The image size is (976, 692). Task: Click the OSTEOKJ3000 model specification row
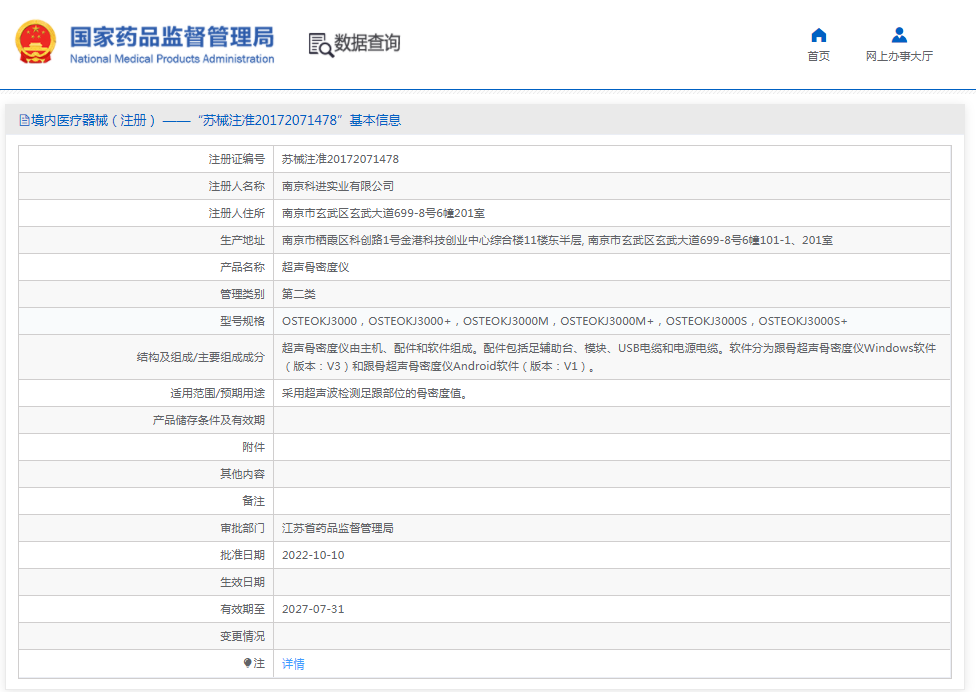pyautogui.click(x=564, y=321)
